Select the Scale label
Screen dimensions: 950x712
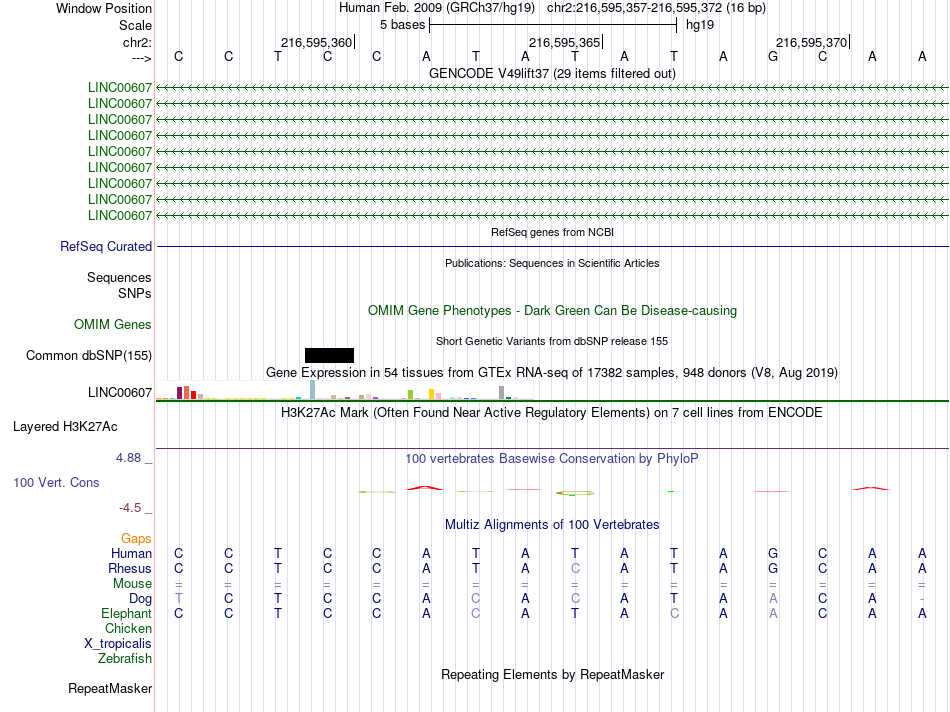(x=135, y=25)
